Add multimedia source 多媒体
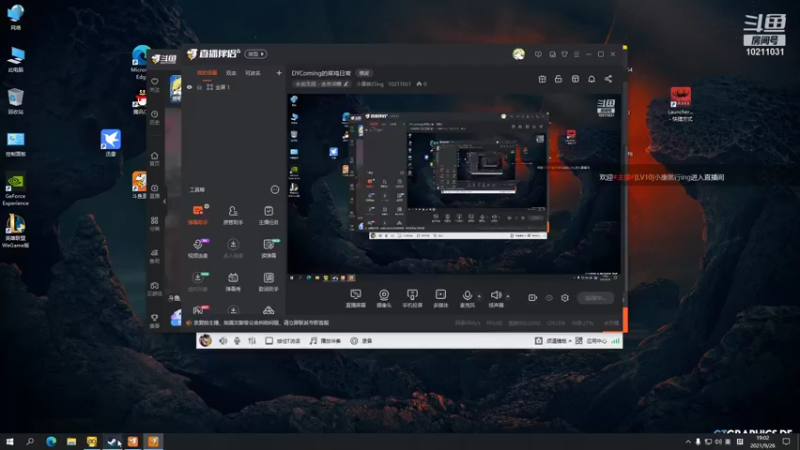This screenshot has width=800, height=450. [x=440, y=298]
